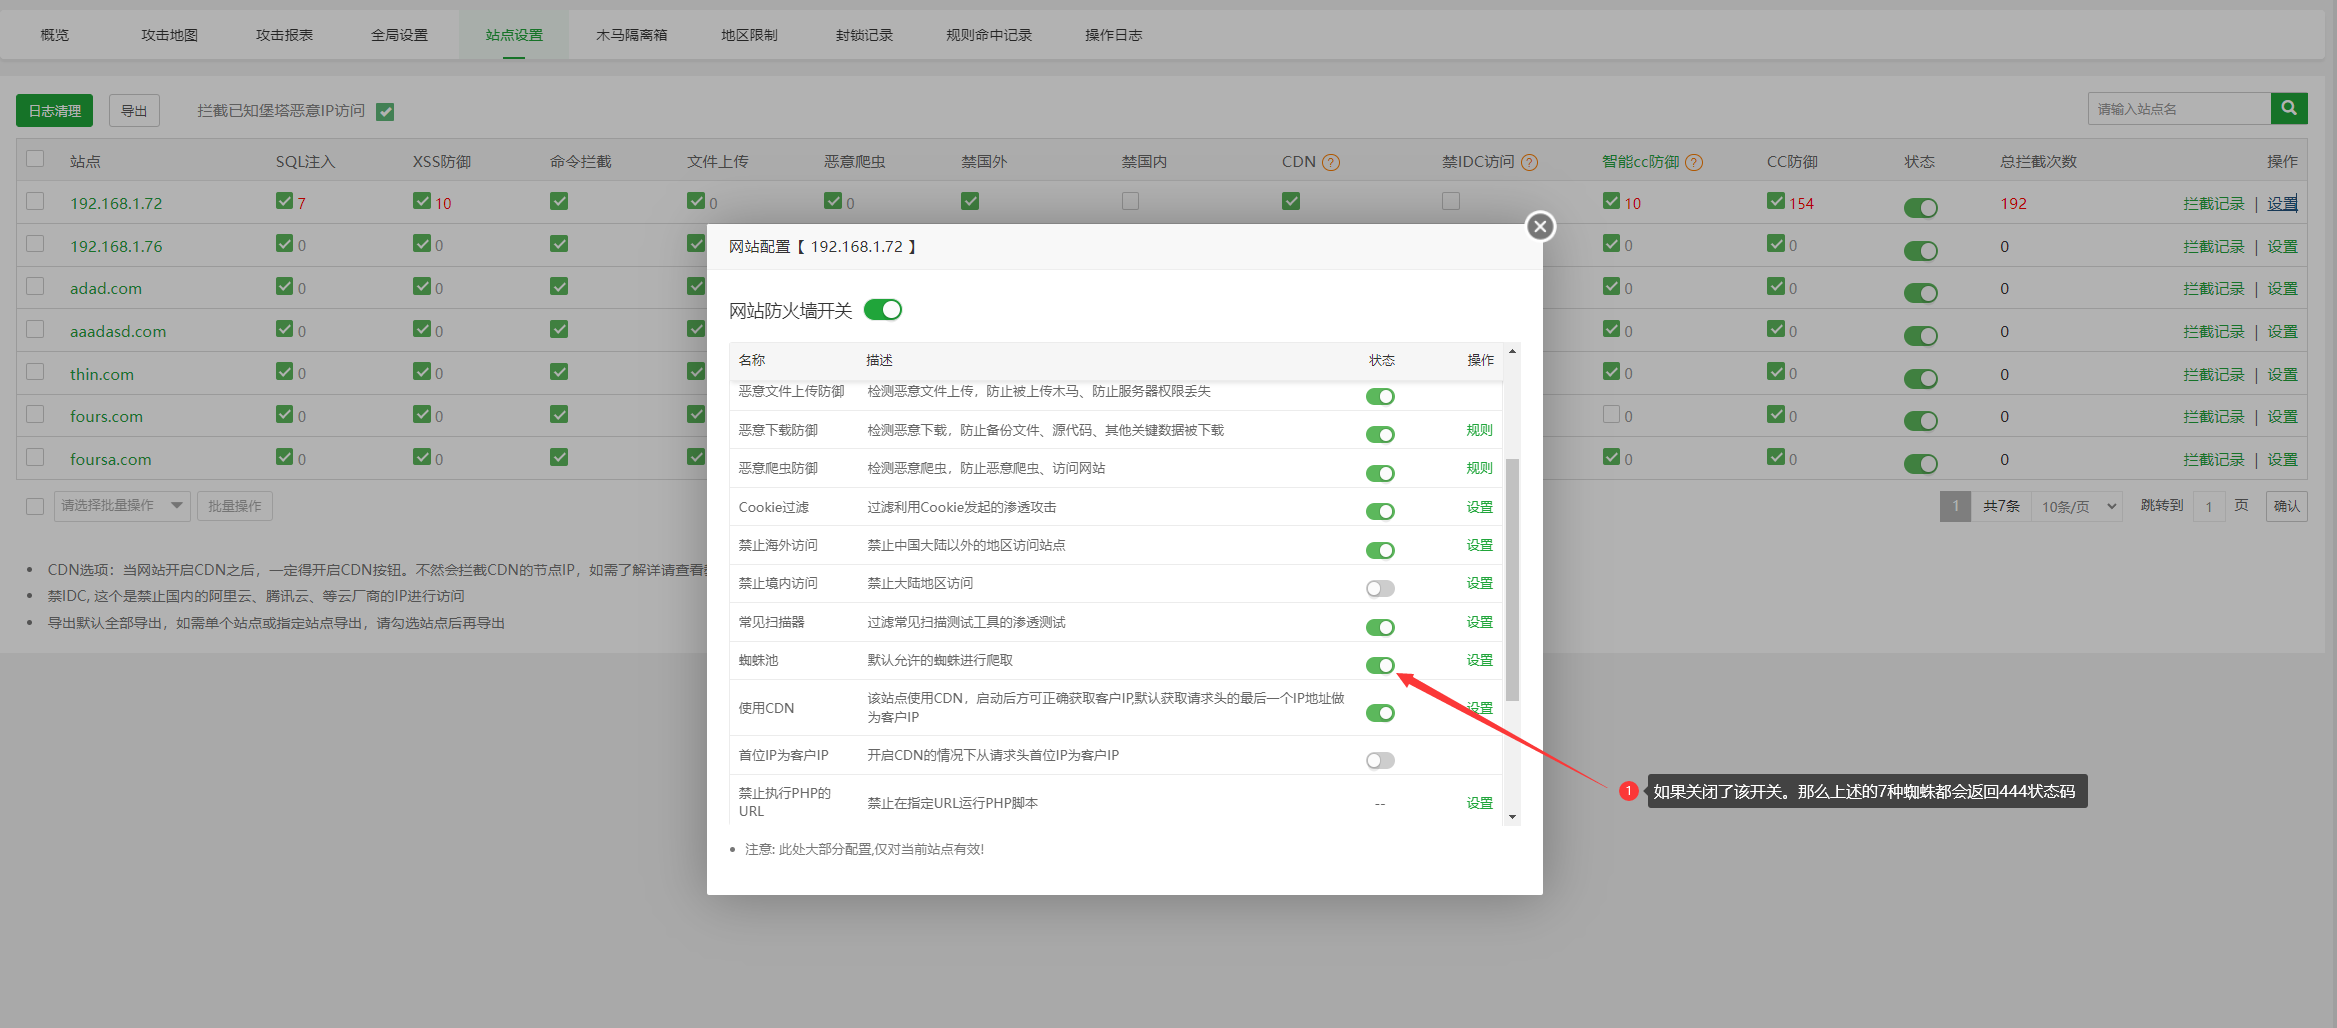Open site link foursa.com

(111, 459)
